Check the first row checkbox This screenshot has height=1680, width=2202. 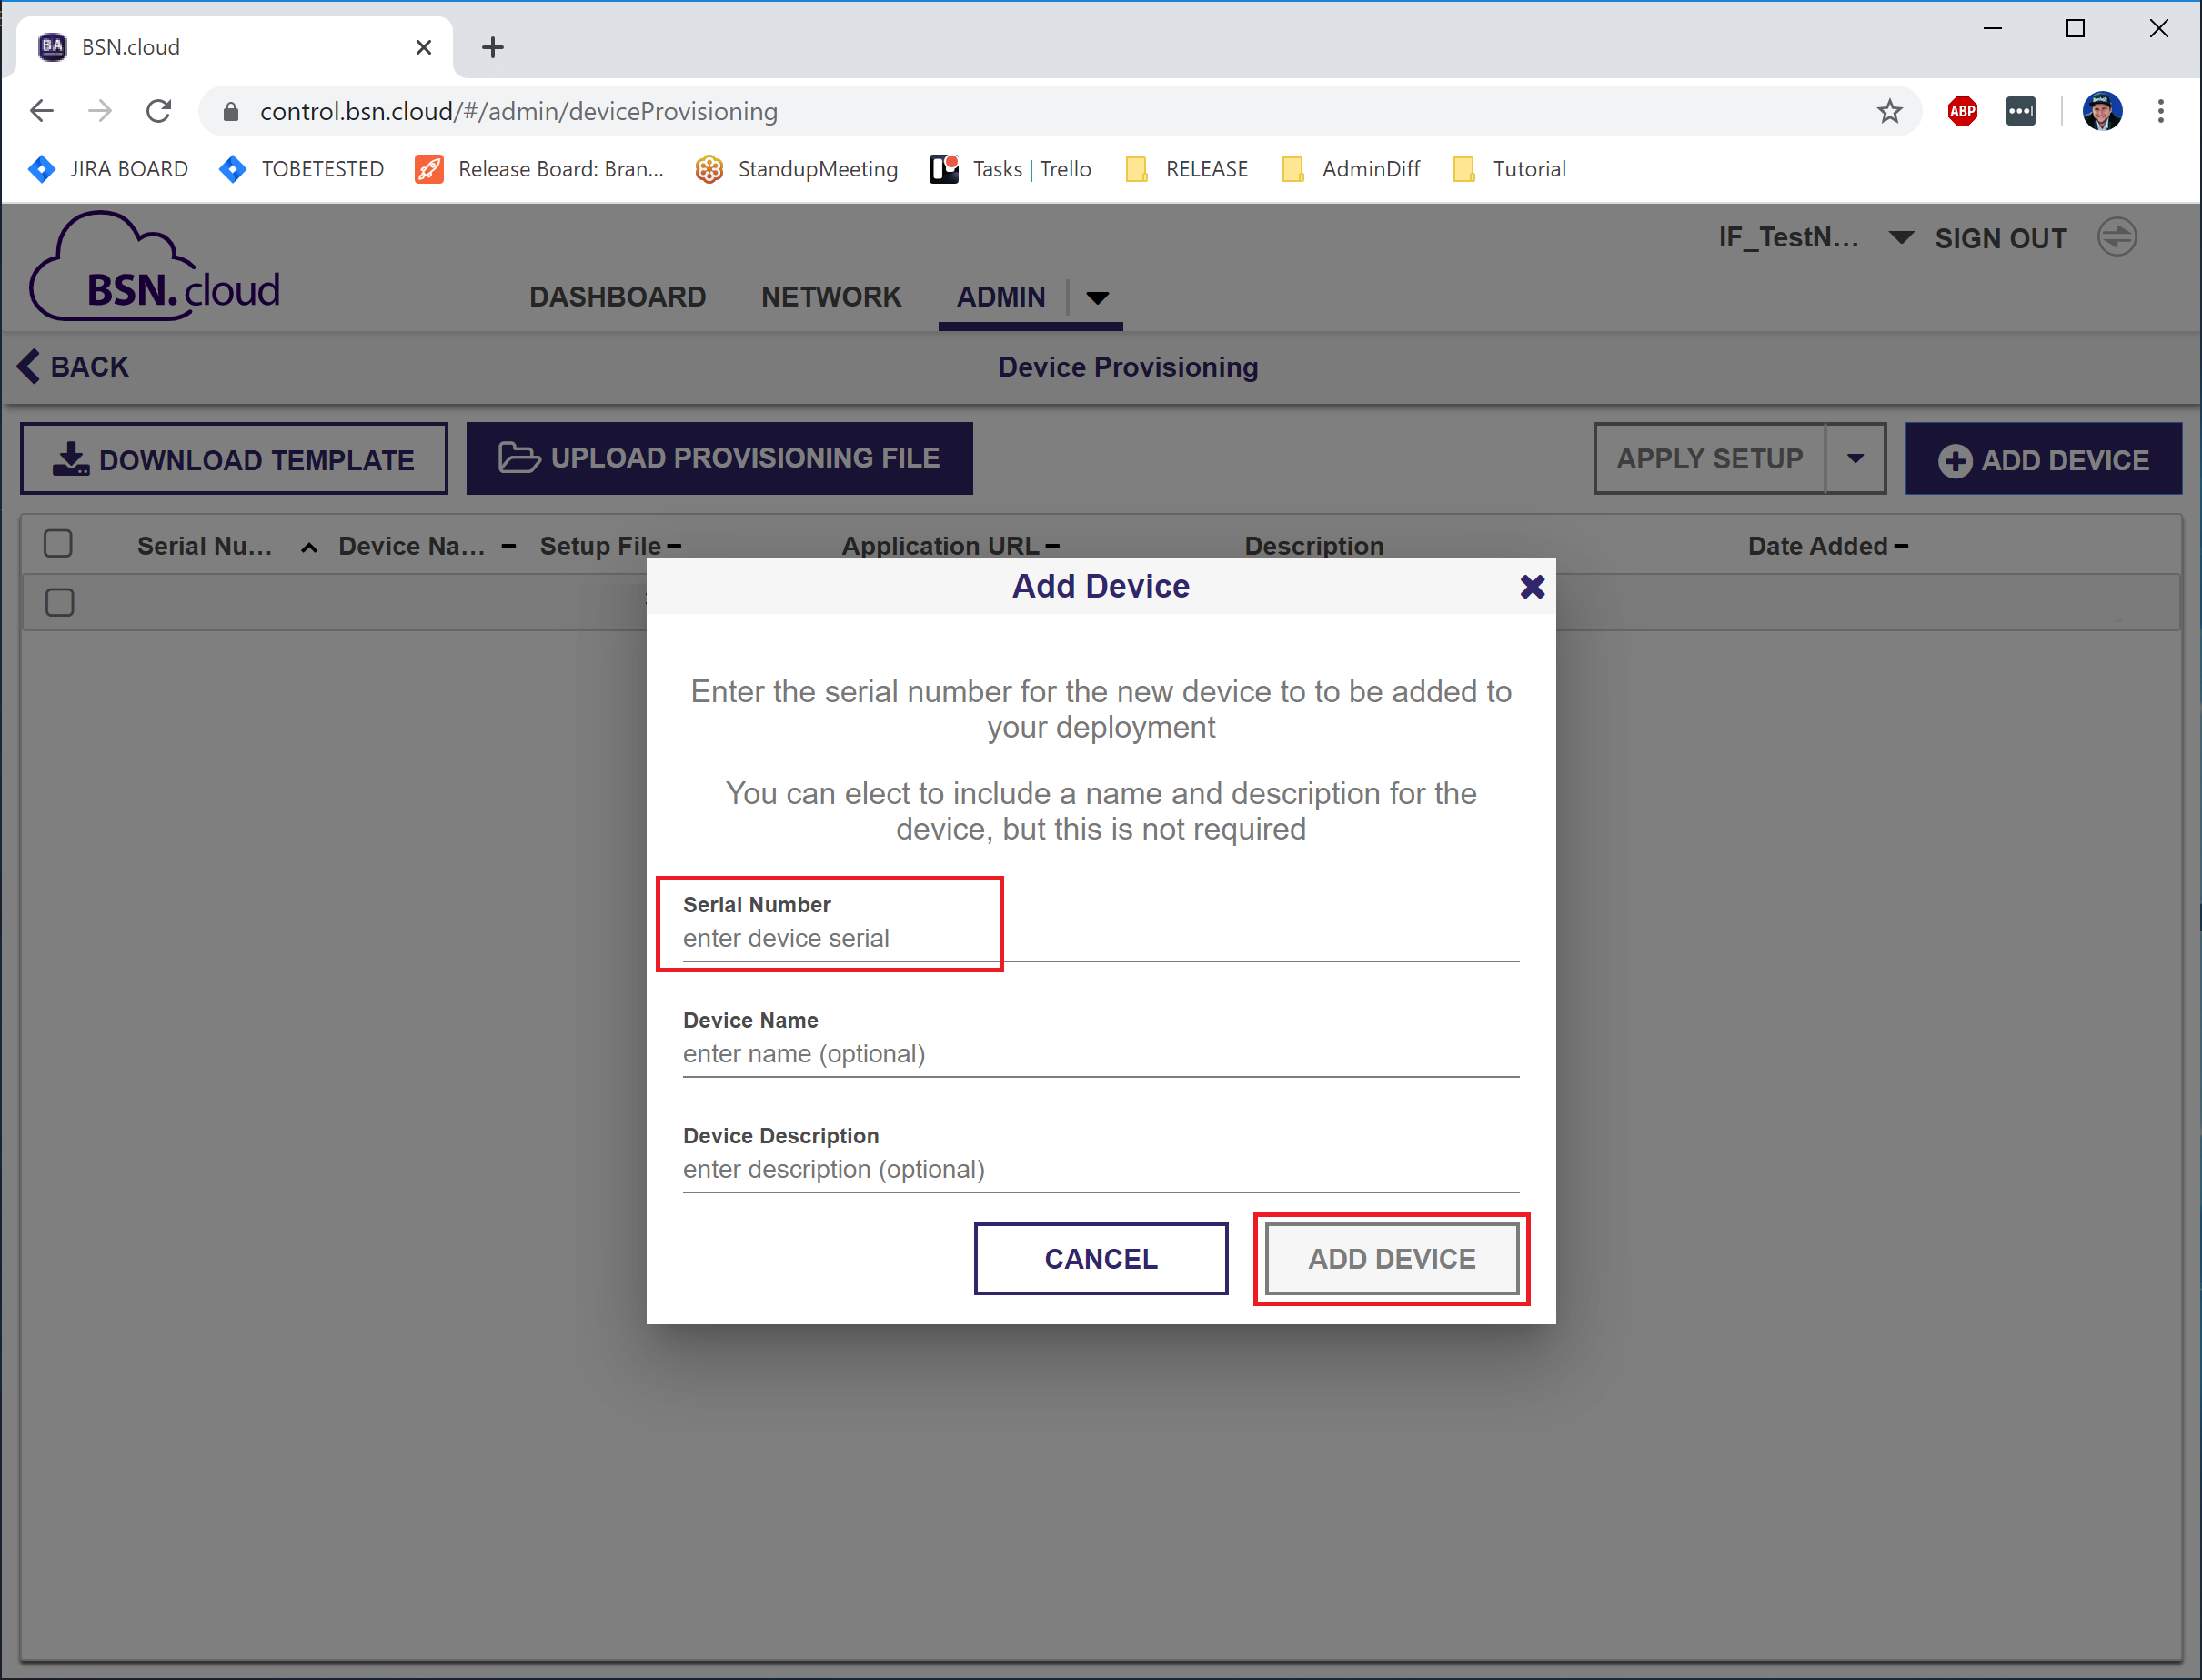pos(60,603)
